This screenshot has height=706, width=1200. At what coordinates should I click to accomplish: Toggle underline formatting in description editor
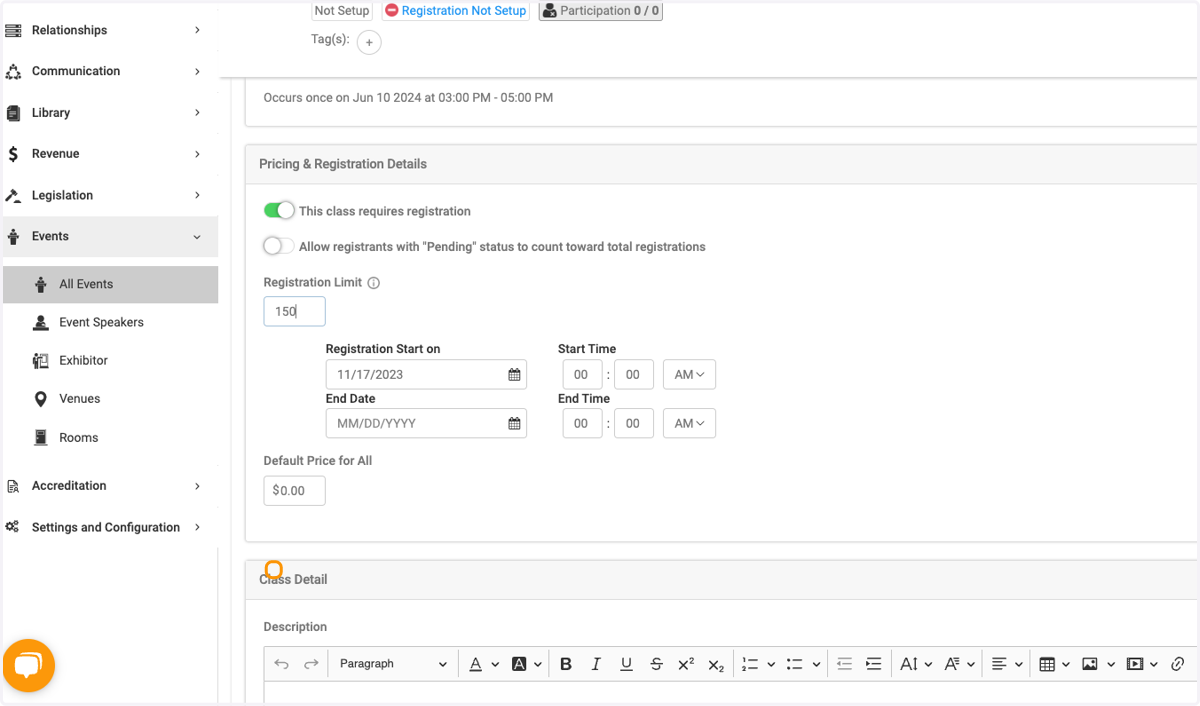pos(626,664)
